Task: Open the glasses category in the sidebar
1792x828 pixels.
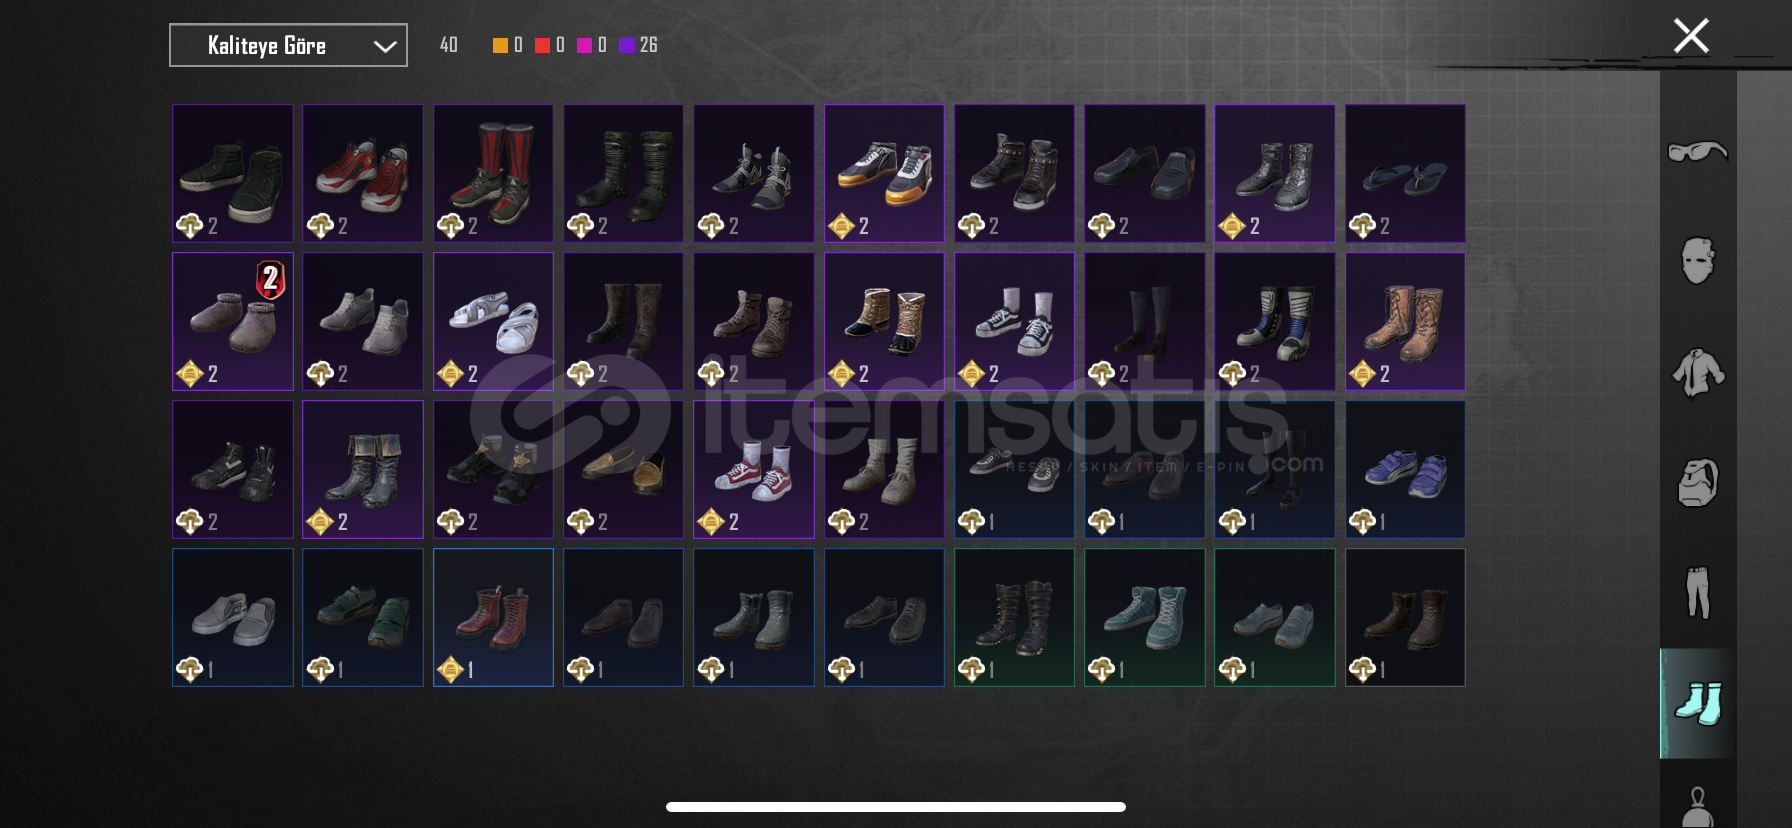Action: [x=1698, y=151]
